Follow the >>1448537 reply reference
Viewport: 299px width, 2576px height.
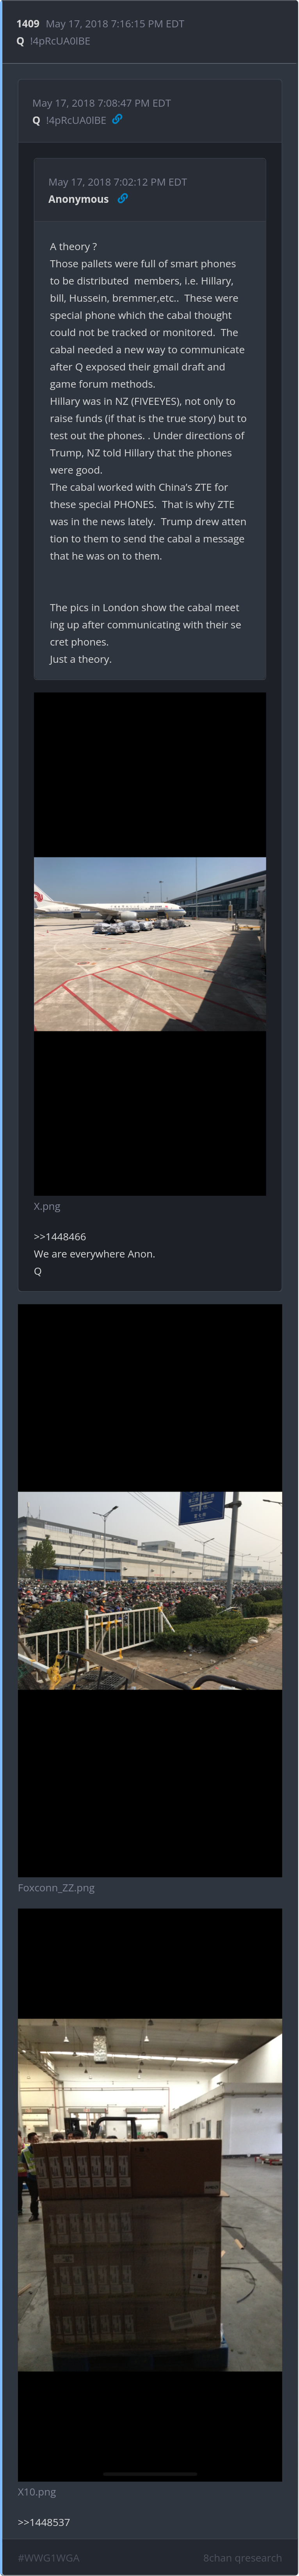(x=44, y=2522)
